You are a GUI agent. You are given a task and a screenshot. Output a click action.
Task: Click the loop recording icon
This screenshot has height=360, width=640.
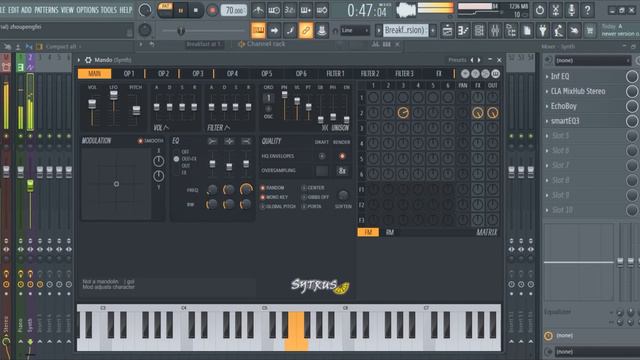322,10
